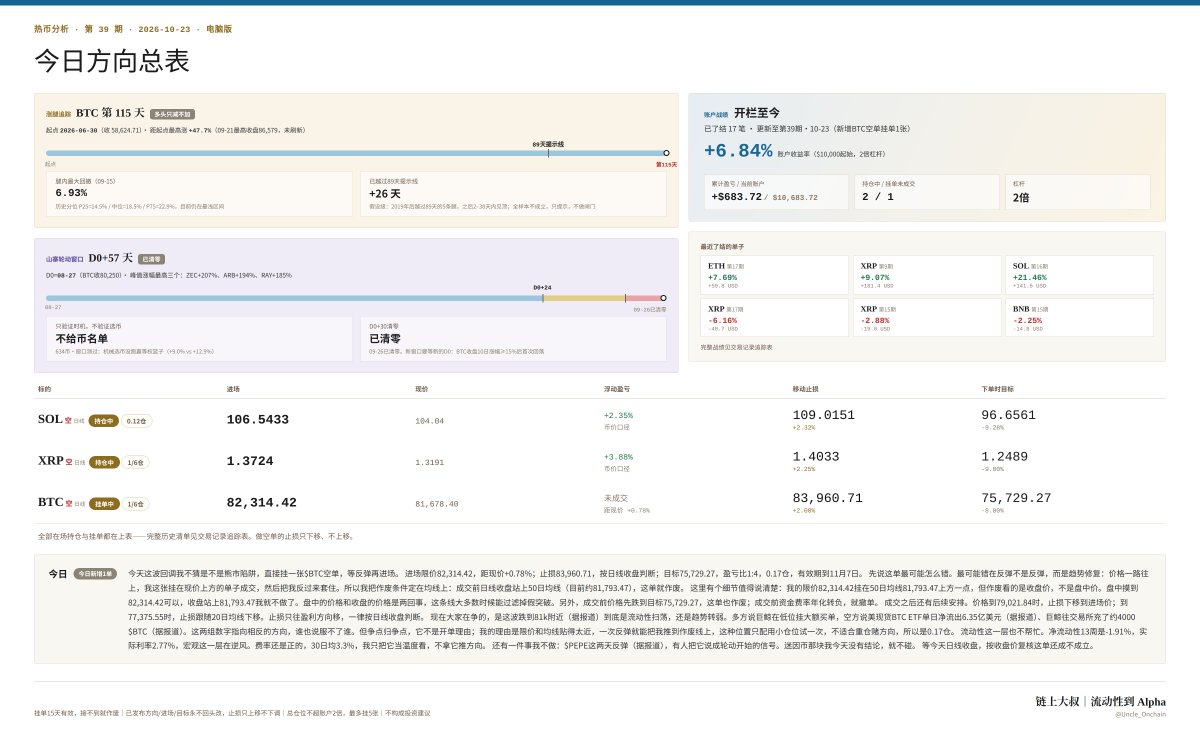Screen dimensions: 1200x739
Task: Click the 完整战绩见交易记录追踪表 note
Action: coord(737,347)
